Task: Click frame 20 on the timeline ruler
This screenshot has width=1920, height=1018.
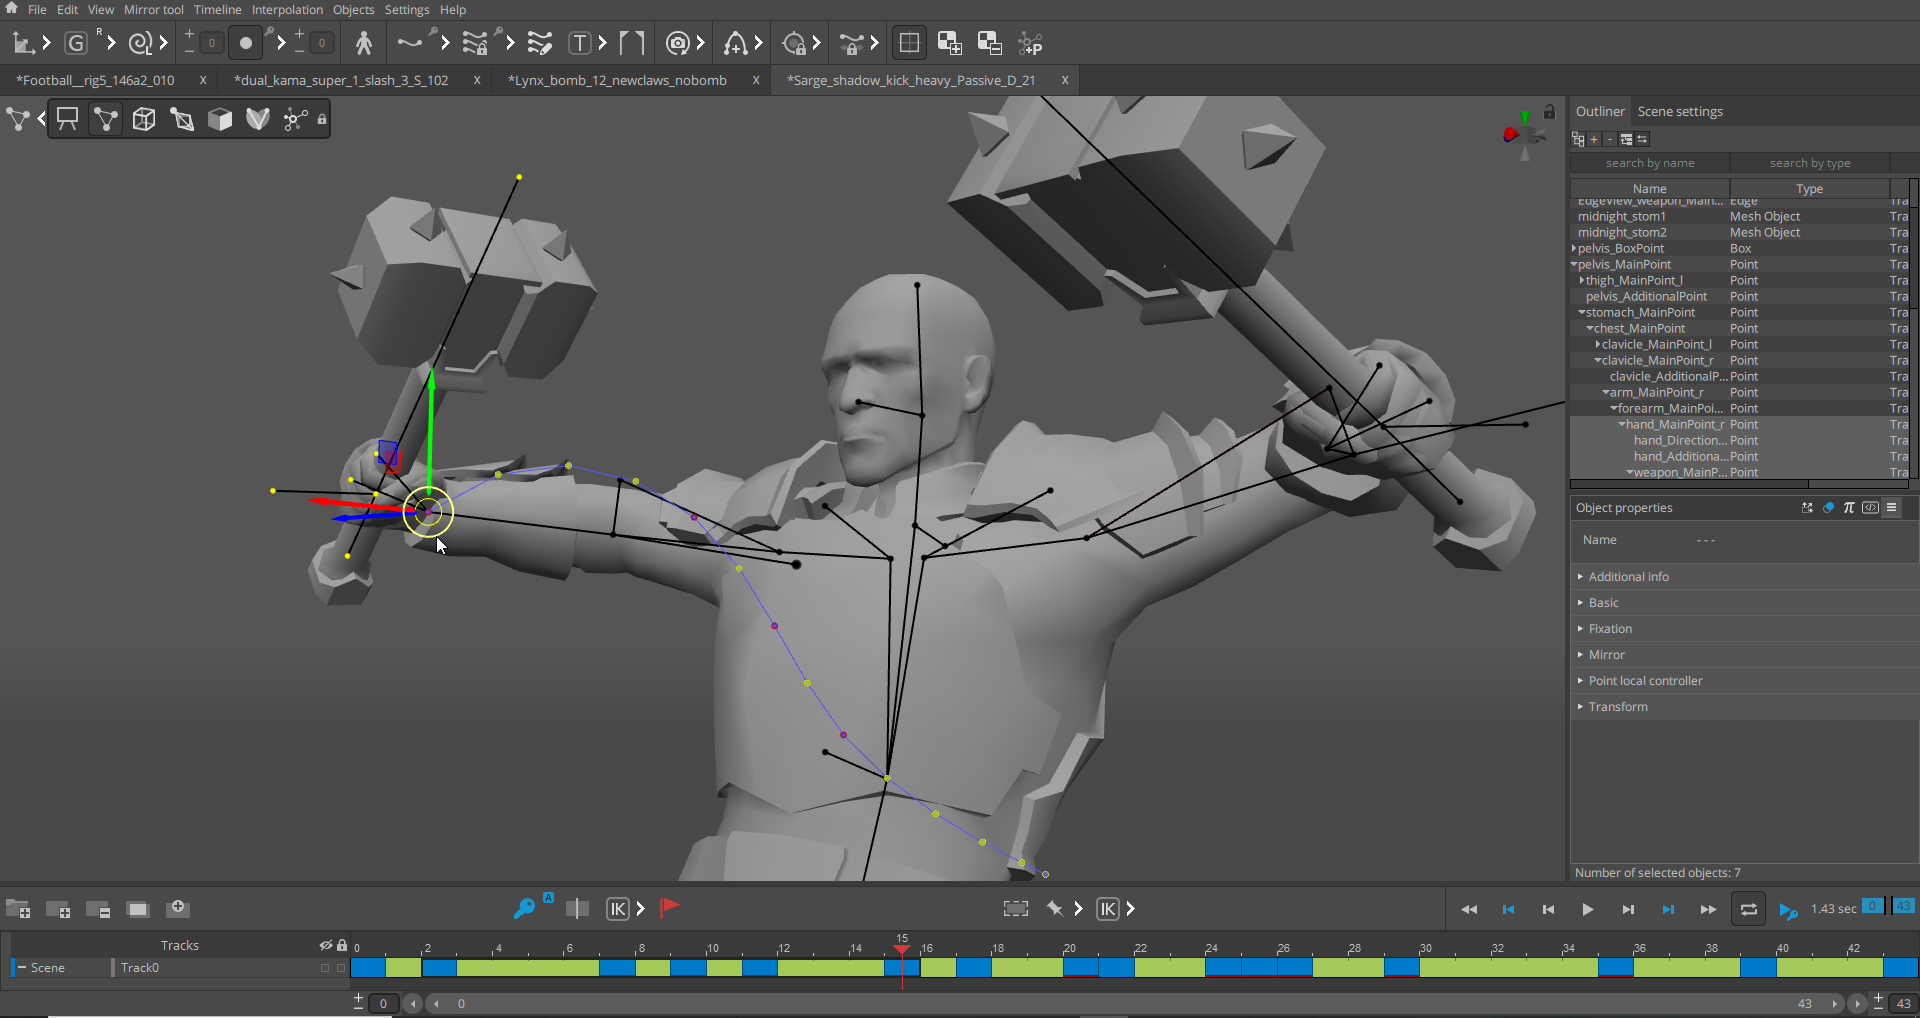Action: 1069,948
